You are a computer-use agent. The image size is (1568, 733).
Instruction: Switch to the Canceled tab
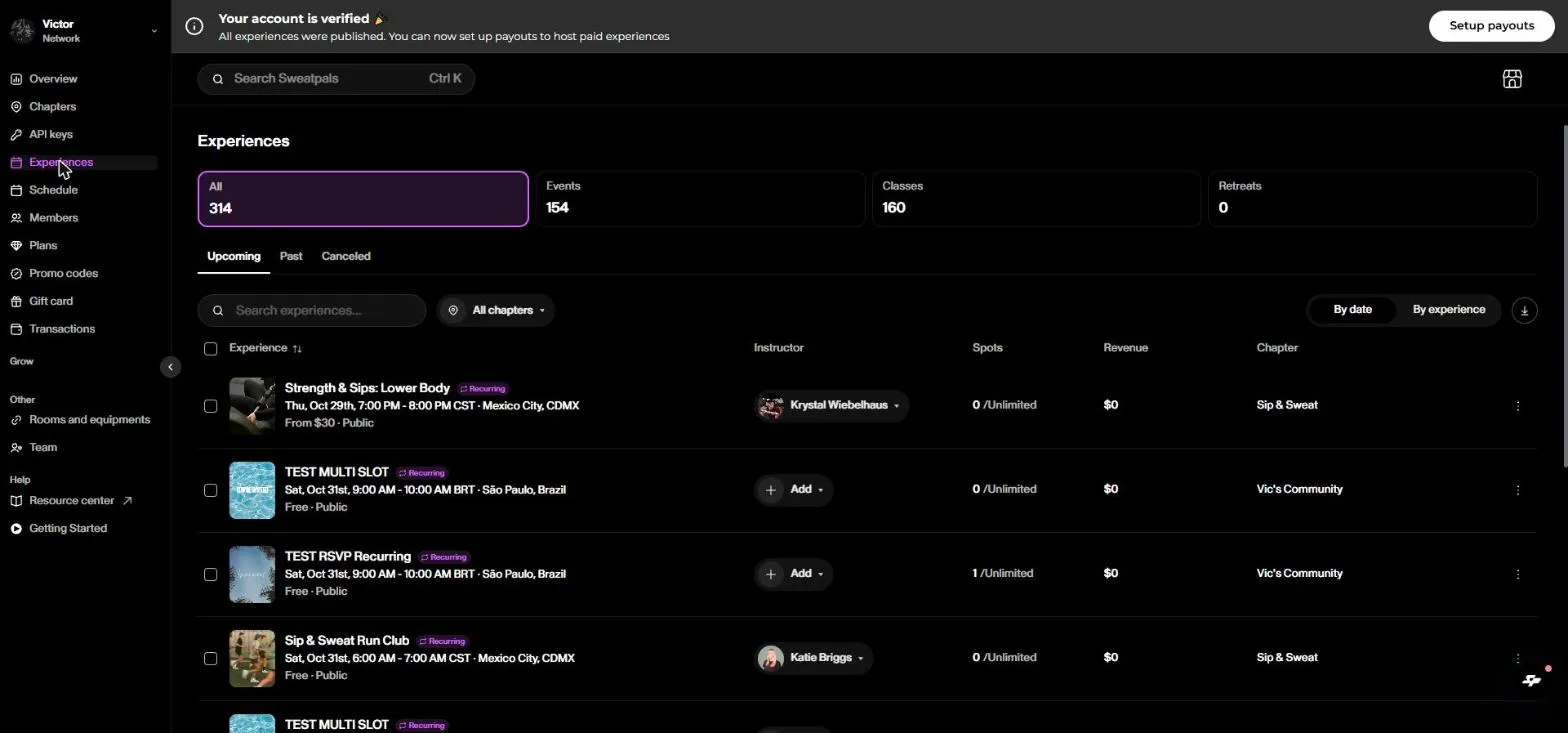(x=346, y=257)
